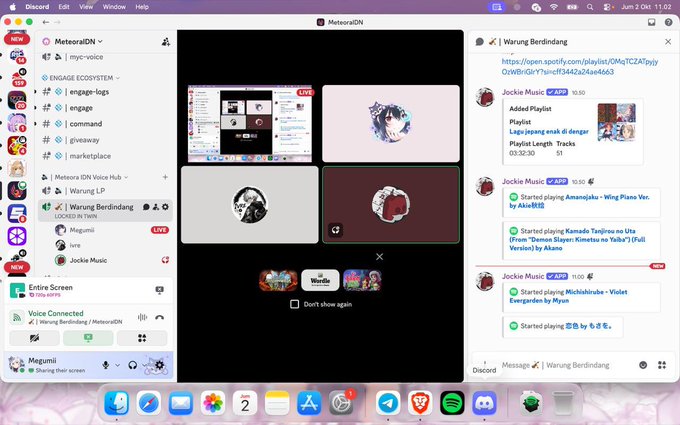The width and height of the screenshot is (680, 425).
Task: Open the Edit menu in menu bar
Action: point(64,7)
